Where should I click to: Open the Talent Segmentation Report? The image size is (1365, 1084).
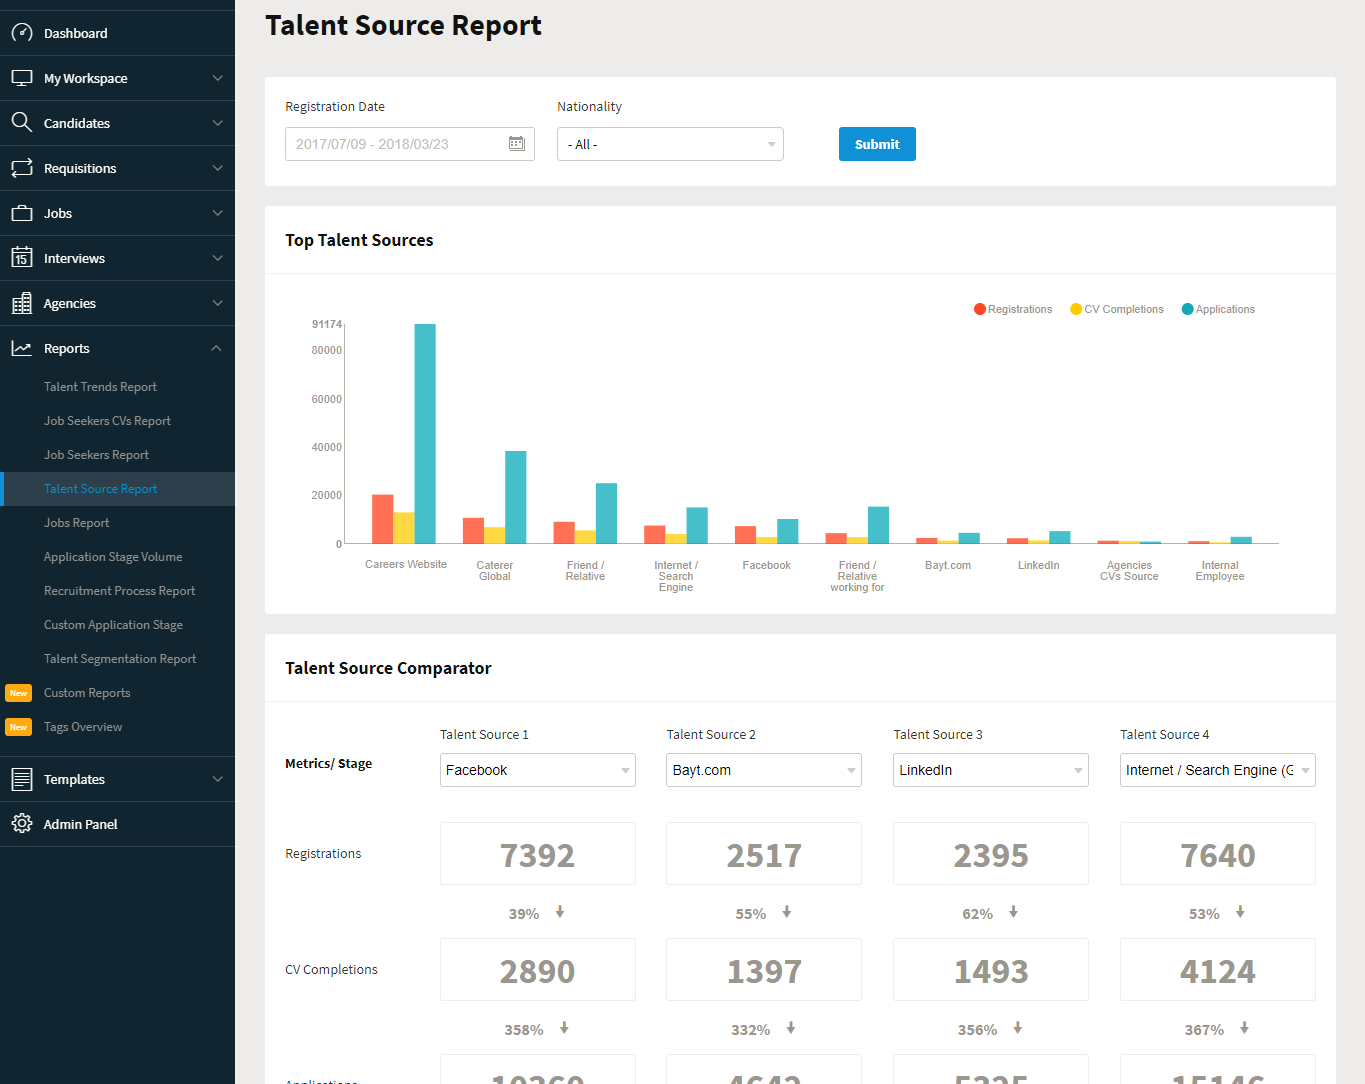click(x=120, y=658)
